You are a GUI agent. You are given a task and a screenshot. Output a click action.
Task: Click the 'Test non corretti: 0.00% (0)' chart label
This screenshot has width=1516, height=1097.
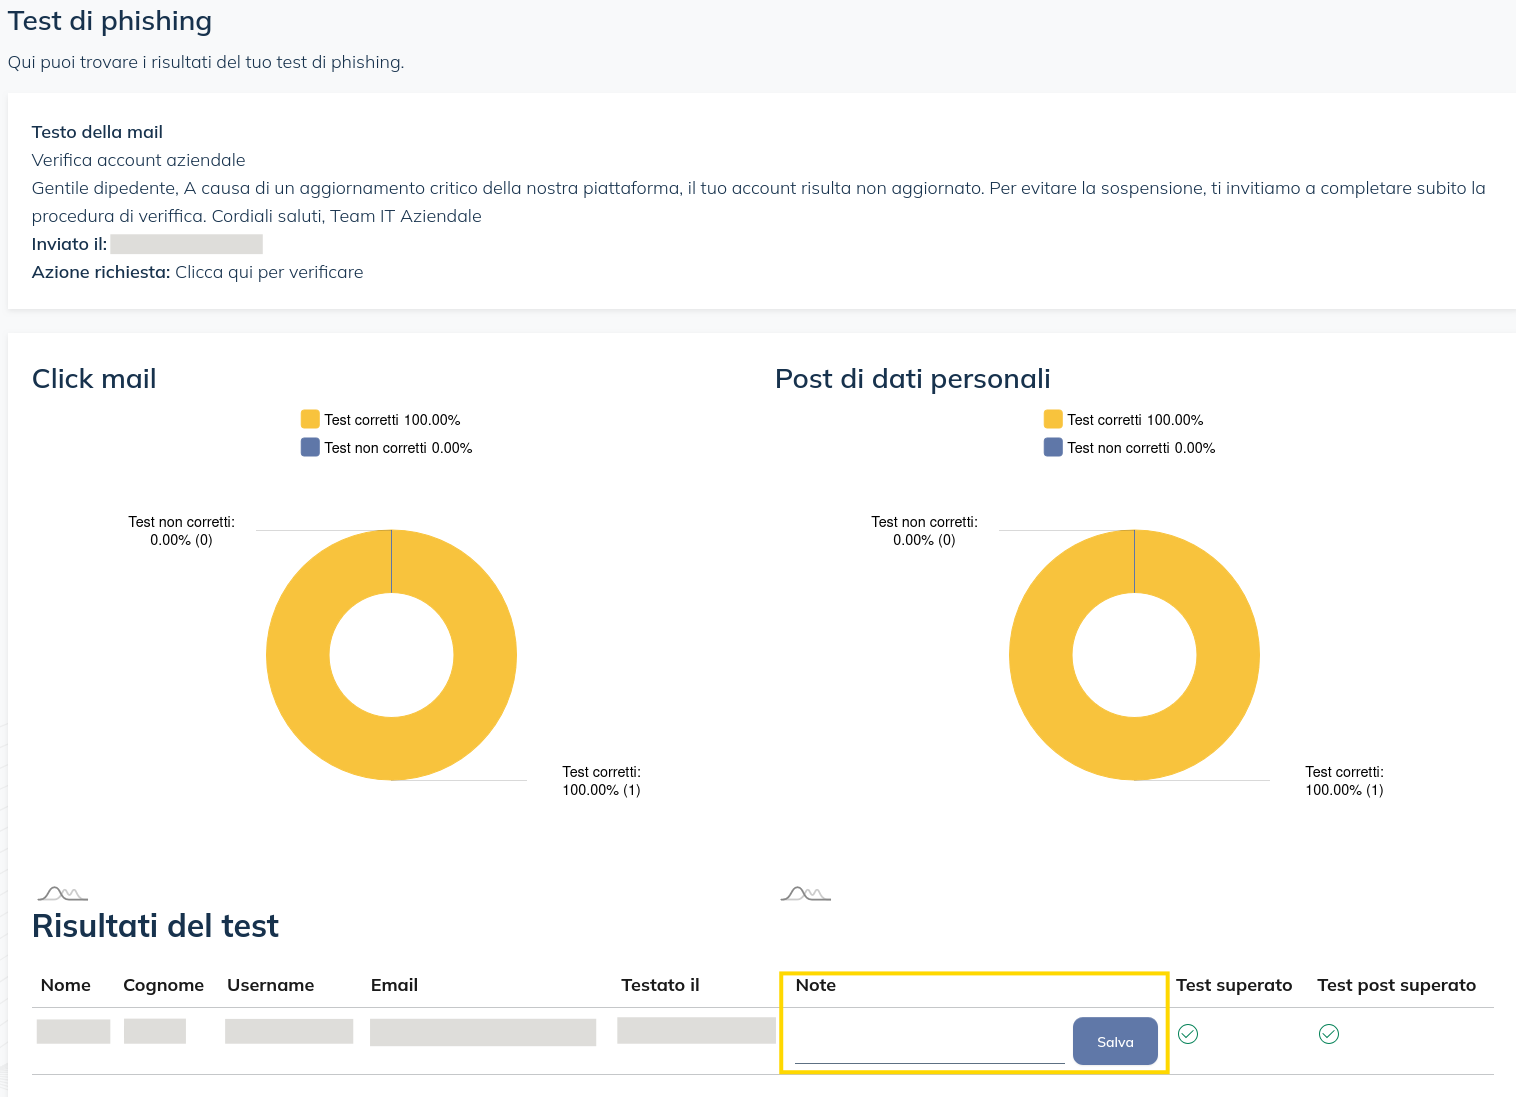coord(181,530)
